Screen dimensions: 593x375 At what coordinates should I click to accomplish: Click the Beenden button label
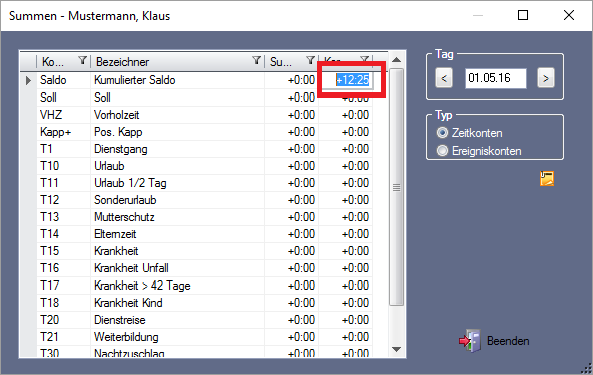(x=508, y=341)
